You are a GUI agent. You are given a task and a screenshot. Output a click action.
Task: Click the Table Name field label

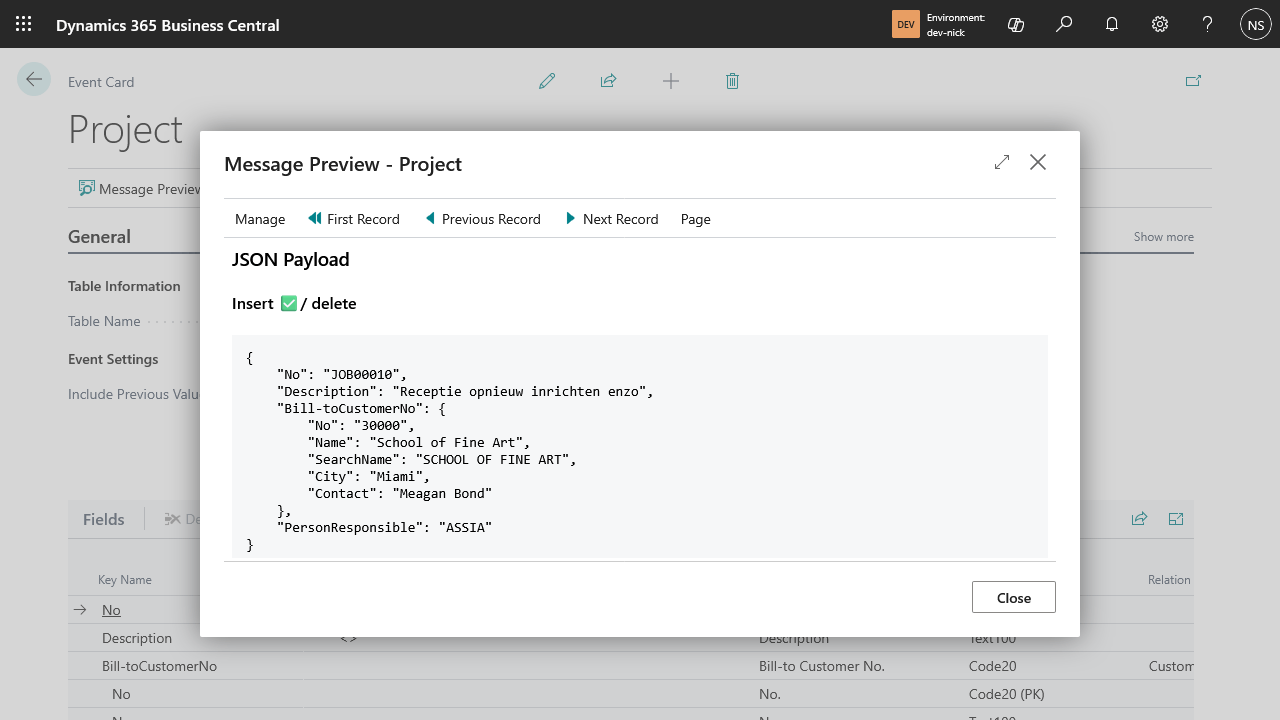(104, 321)
